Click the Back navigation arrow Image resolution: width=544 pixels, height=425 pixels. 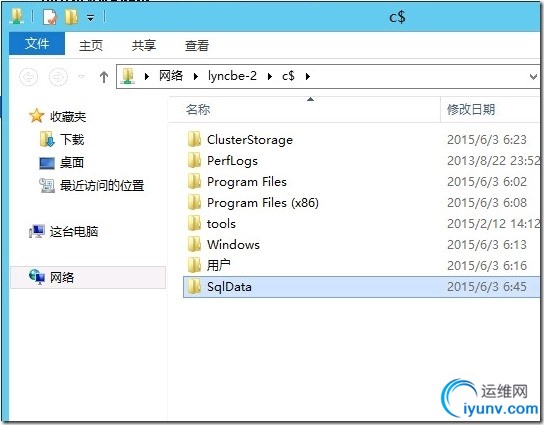click(28, 77)
